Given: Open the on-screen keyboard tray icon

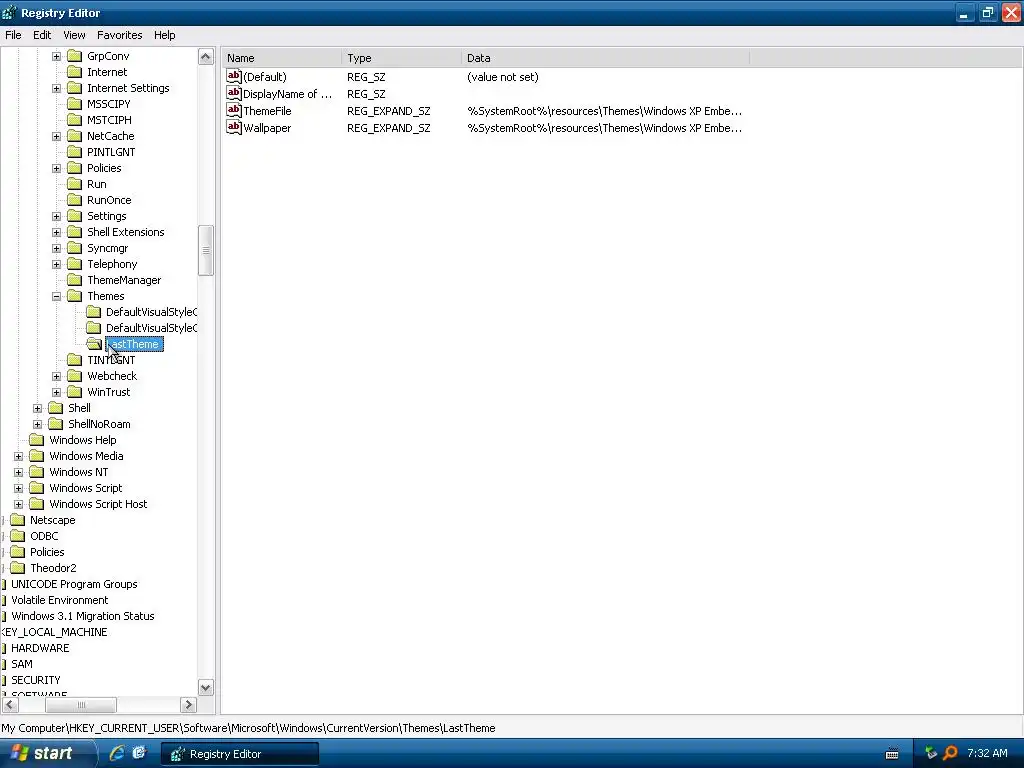Looking at the screenshot, I should pyautogui.click(x=892, y=754).
